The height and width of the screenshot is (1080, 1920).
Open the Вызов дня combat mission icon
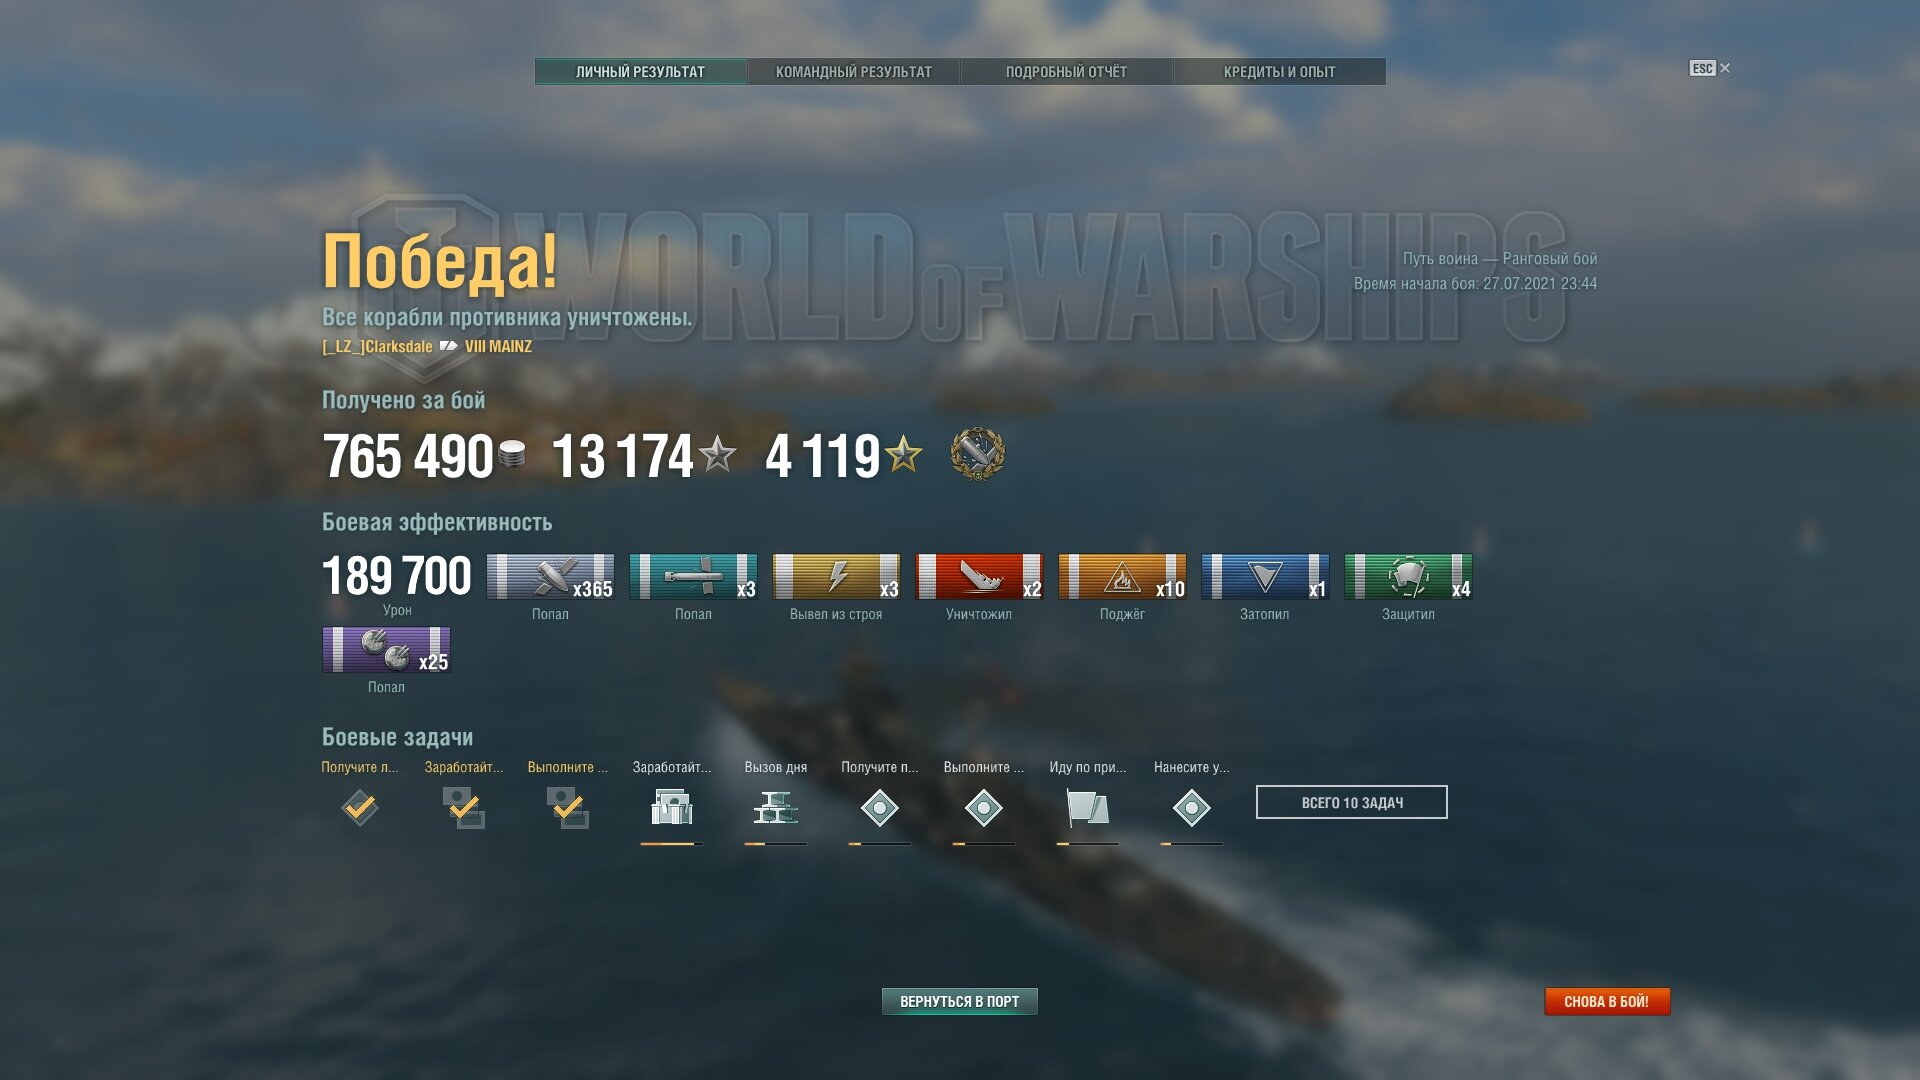point(775,808)
